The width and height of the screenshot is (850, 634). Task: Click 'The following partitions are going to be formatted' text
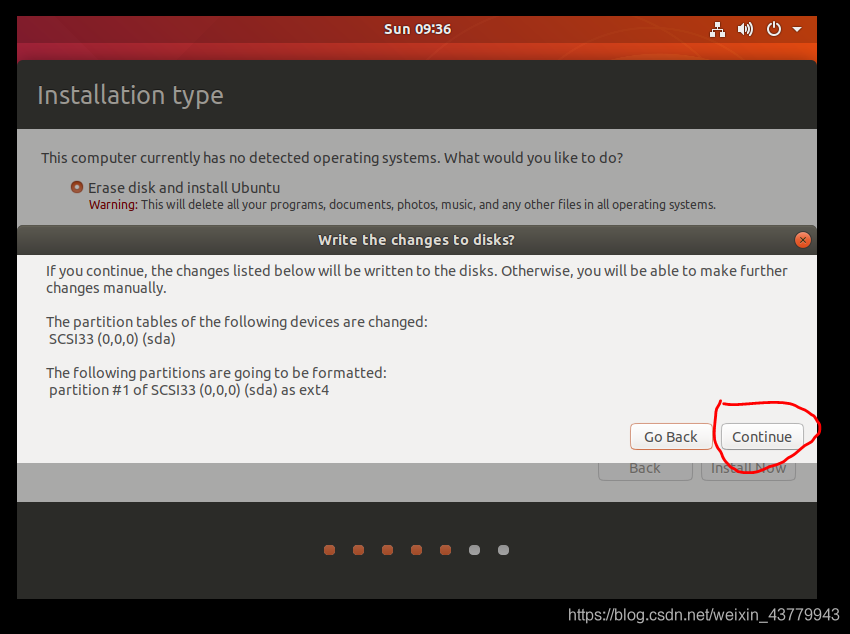(x=216, y=373)
